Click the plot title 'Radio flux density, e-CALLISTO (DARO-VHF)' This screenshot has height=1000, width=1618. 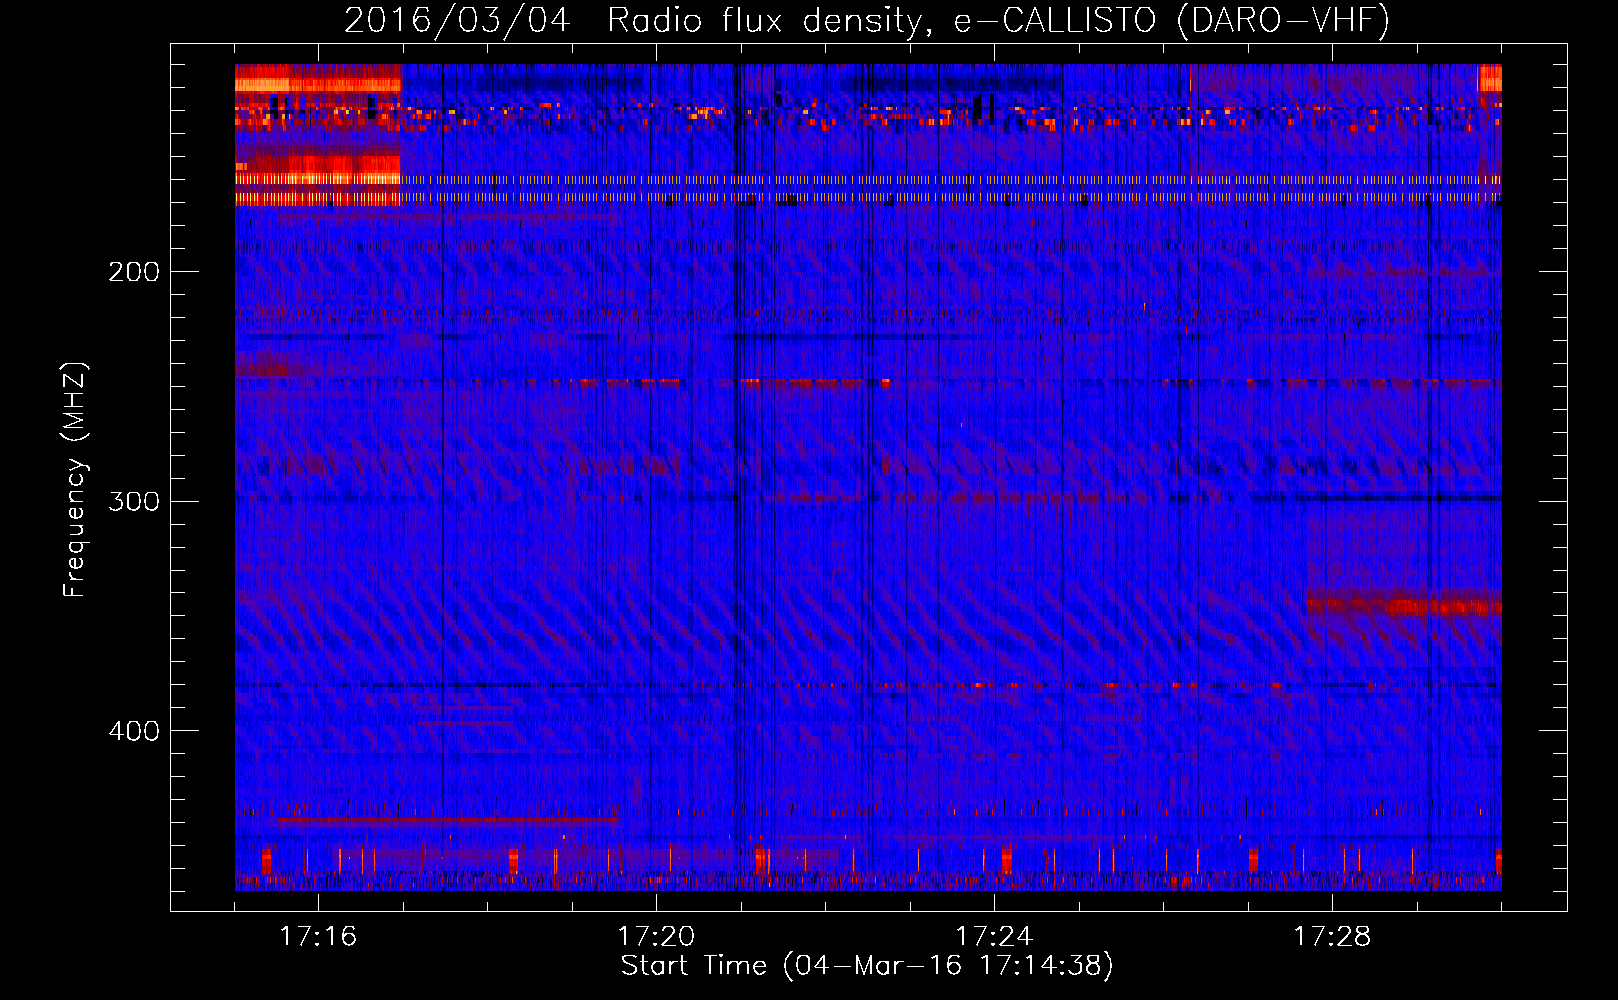[998, 21]
